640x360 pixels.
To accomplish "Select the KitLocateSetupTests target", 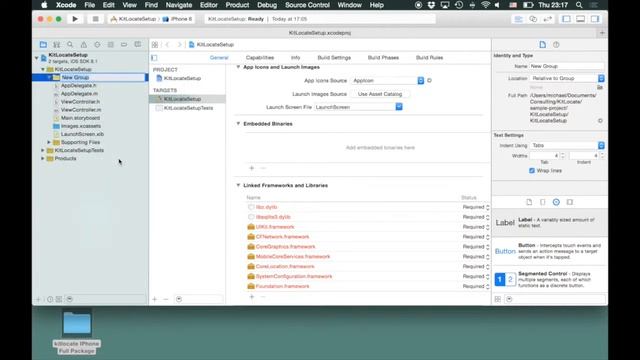I will coord(187,108).
